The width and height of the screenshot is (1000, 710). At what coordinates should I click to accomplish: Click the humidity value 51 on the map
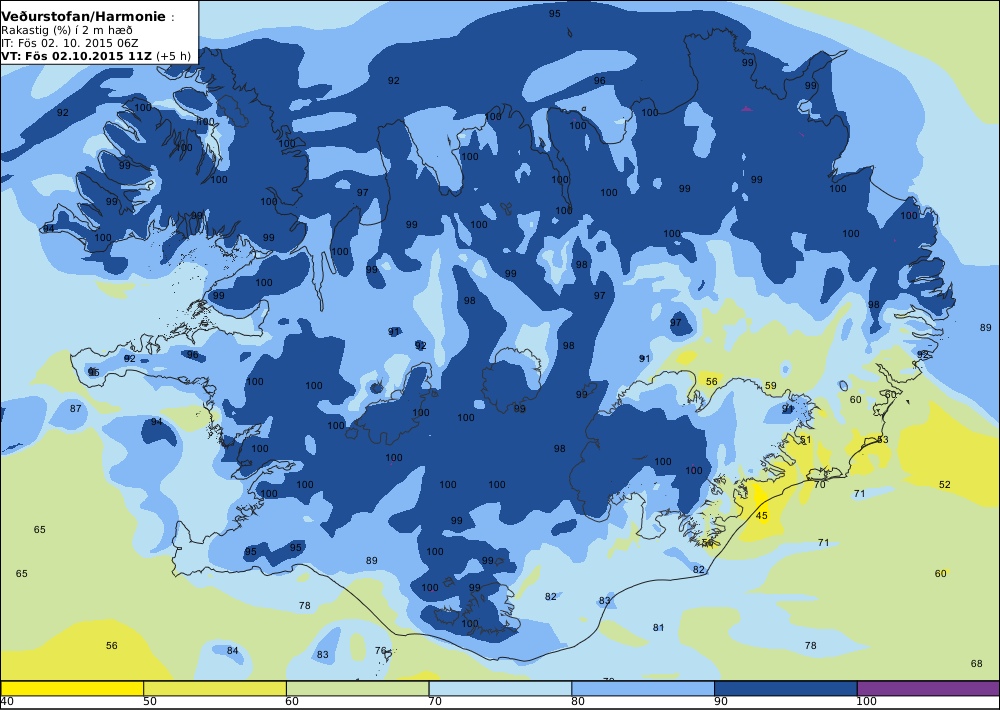[805, 440]
